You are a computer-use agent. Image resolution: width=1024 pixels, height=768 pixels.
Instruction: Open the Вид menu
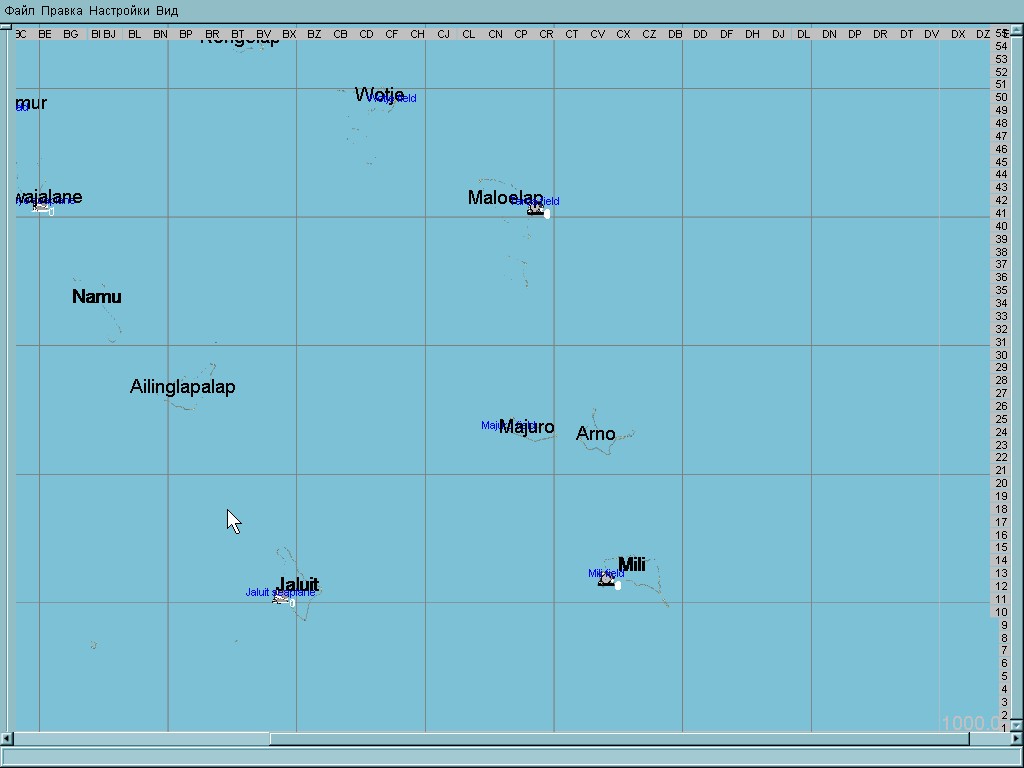click(x=167, y=10)
